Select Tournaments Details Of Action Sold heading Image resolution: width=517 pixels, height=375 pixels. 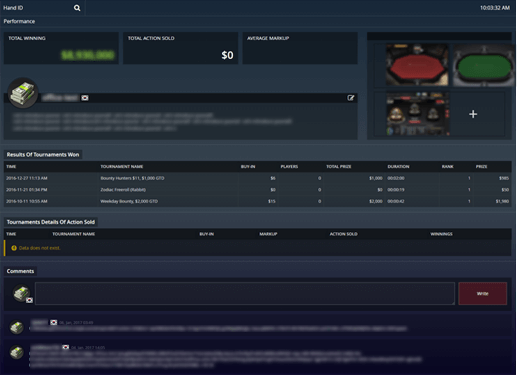tap(51, 222)
